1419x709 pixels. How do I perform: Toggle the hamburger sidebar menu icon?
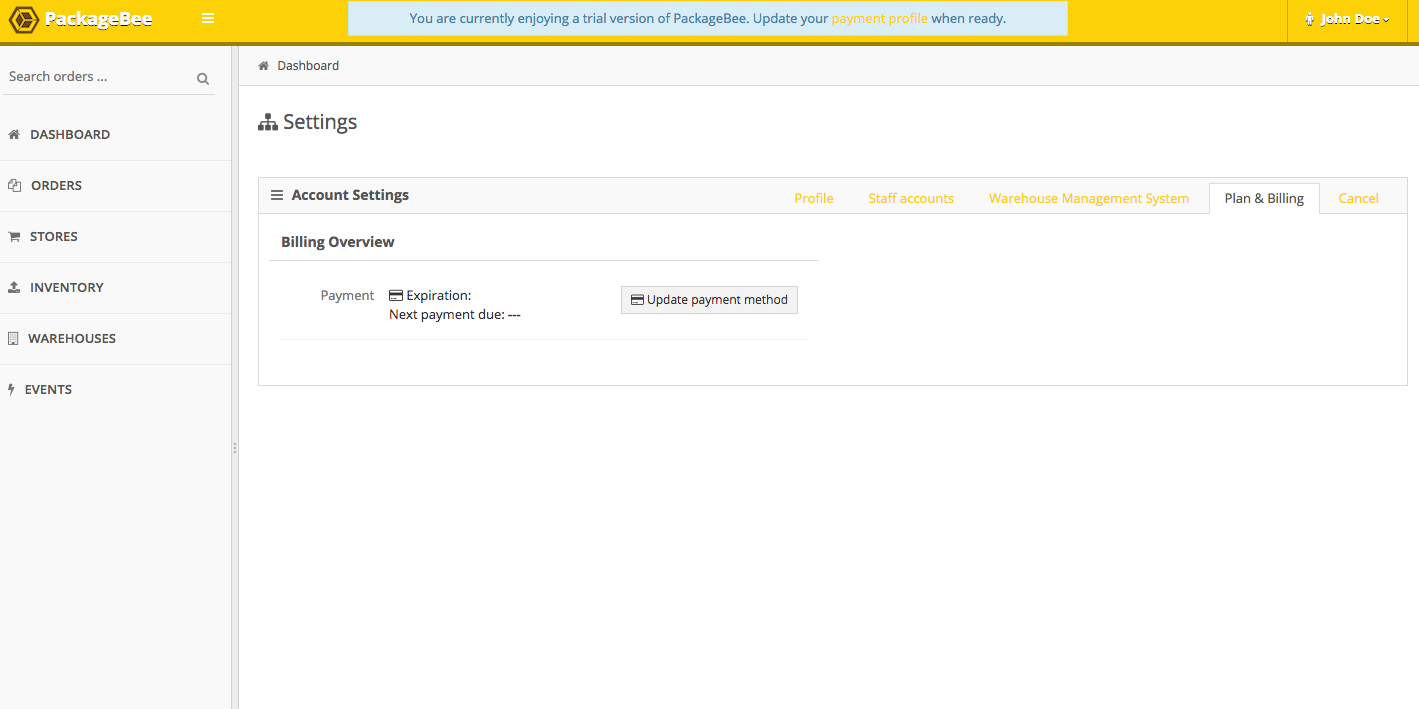point(208,18)
